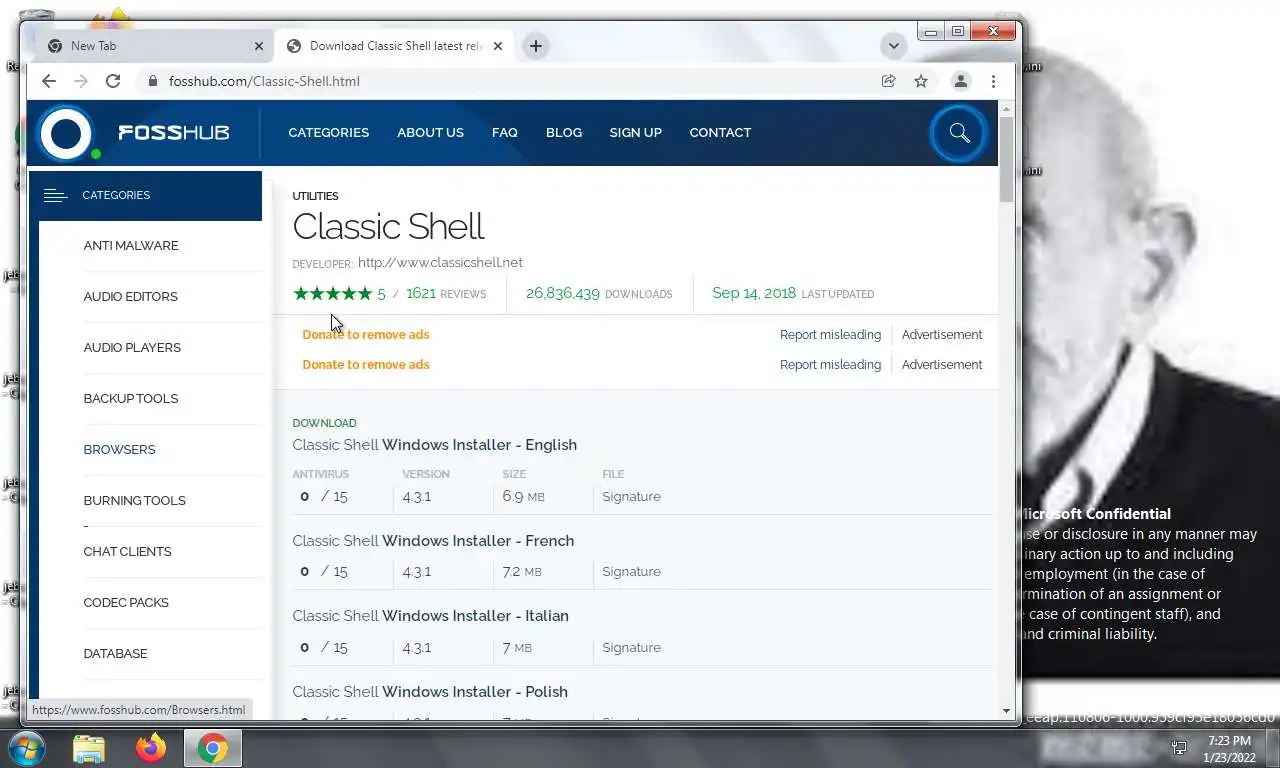Open AUDIO EDITORS category
1280x768 pixels.
click(x=131, y=296)
